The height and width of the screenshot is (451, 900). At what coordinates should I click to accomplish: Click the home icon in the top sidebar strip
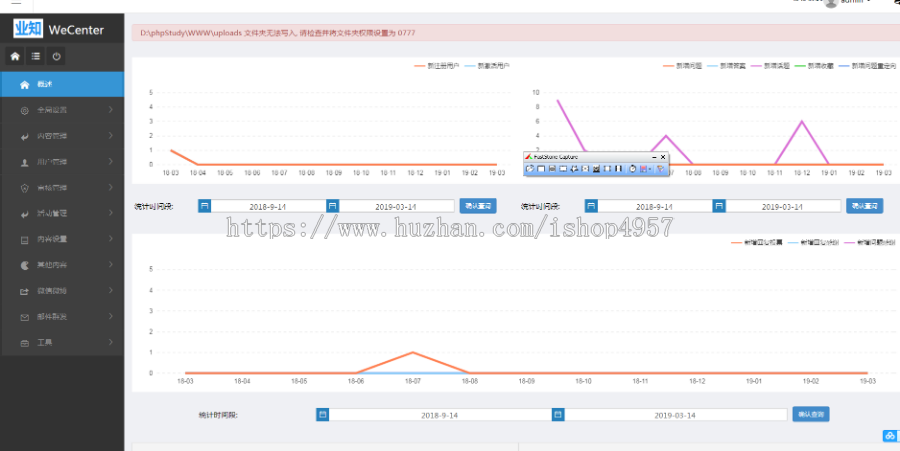tap(15, 56)
